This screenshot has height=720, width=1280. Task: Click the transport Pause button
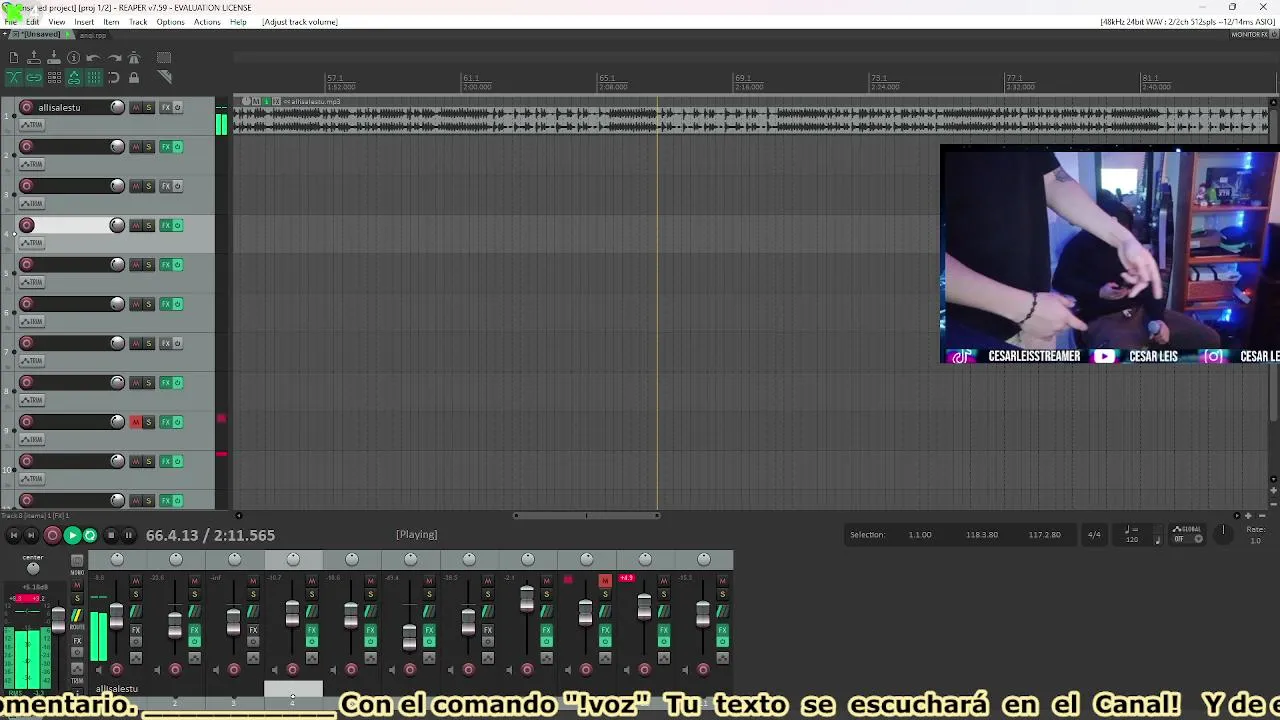(129, 536)
